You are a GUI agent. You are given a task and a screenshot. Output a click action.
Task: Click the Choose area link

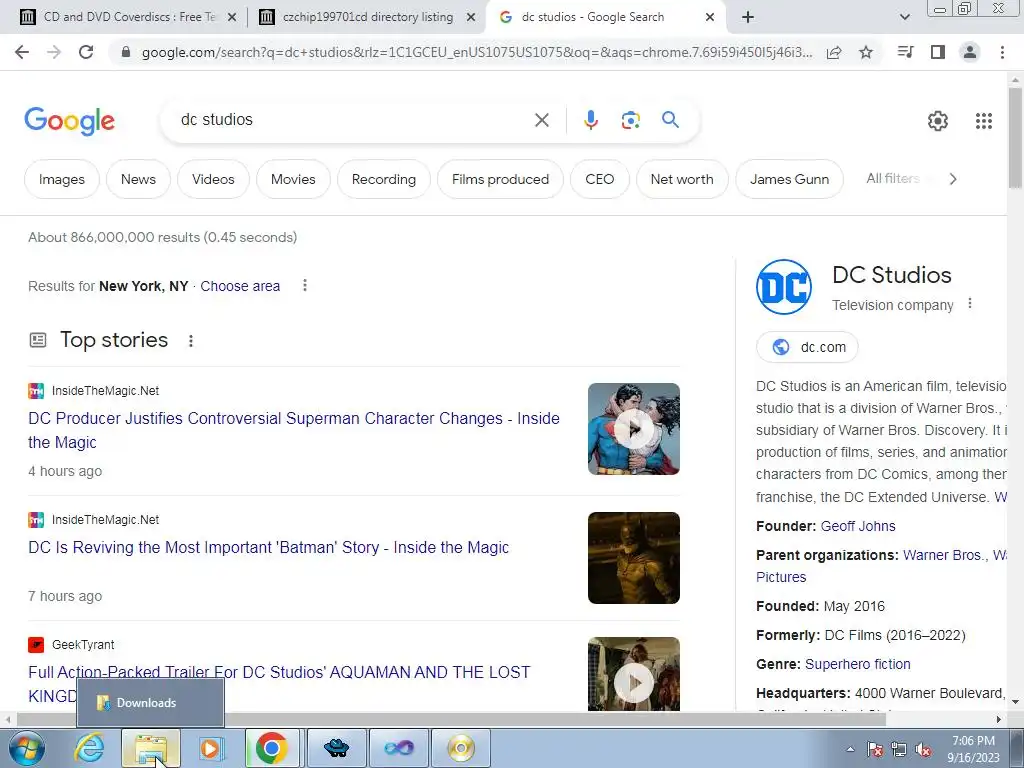tap(240, 286)
